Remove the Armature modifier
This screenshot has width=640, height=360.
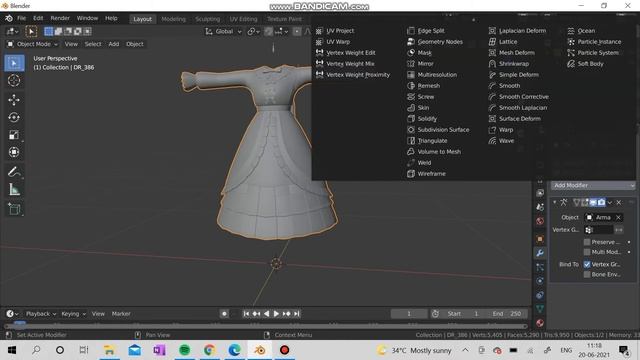(x=619, y=202)
